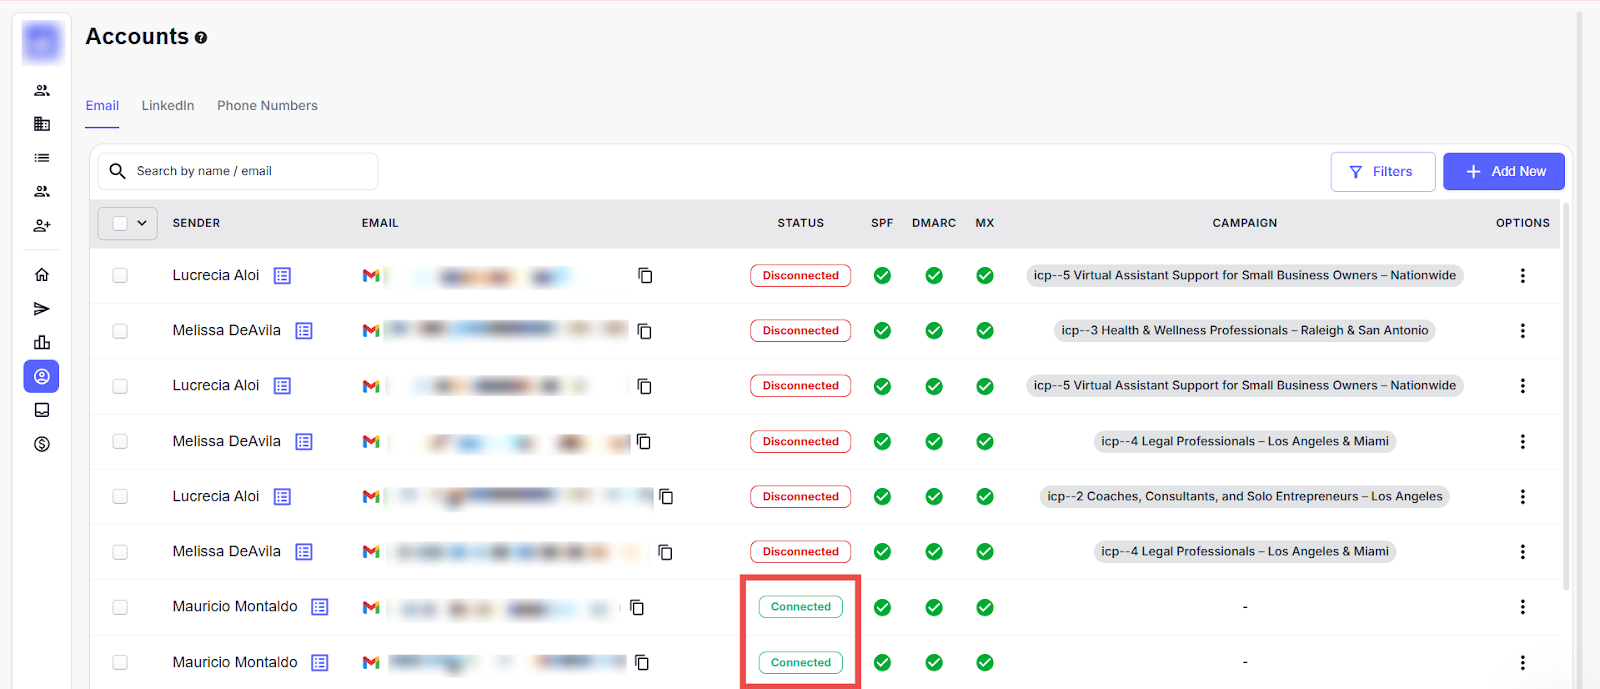The image size is (1600, 689).
Task: Expand the select-all dropdown arrow in header
Action: click(x=142, y=223)
